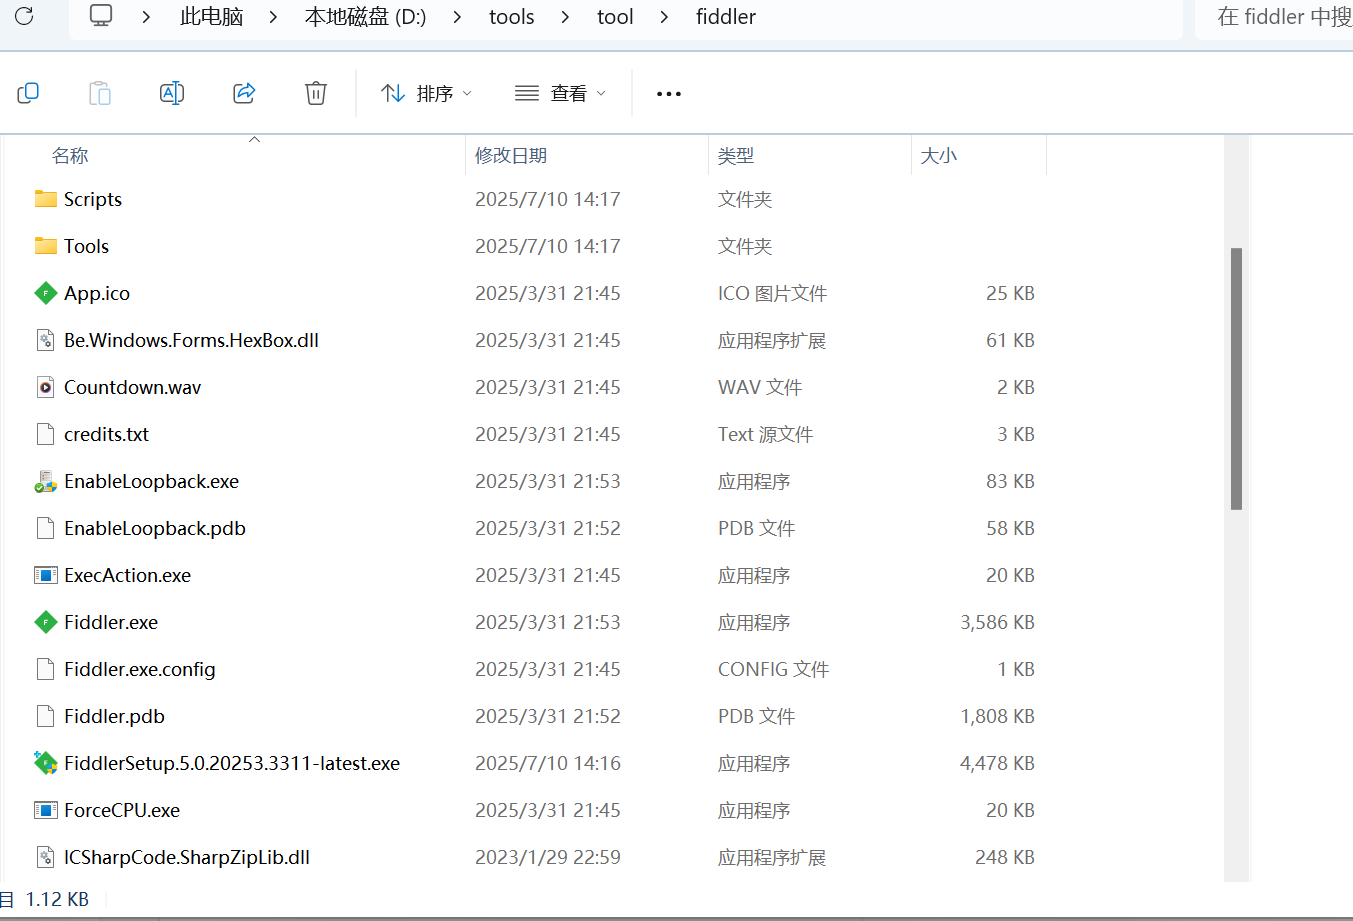Click the date 2023/1/29 22:59
This screenshot has width=1353, height=921.
pyautogui.click(x=548, y=857)
